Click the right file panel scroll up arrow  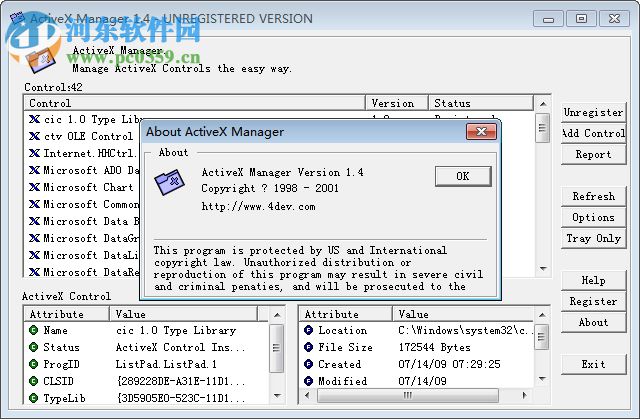[x=542, y=315]
